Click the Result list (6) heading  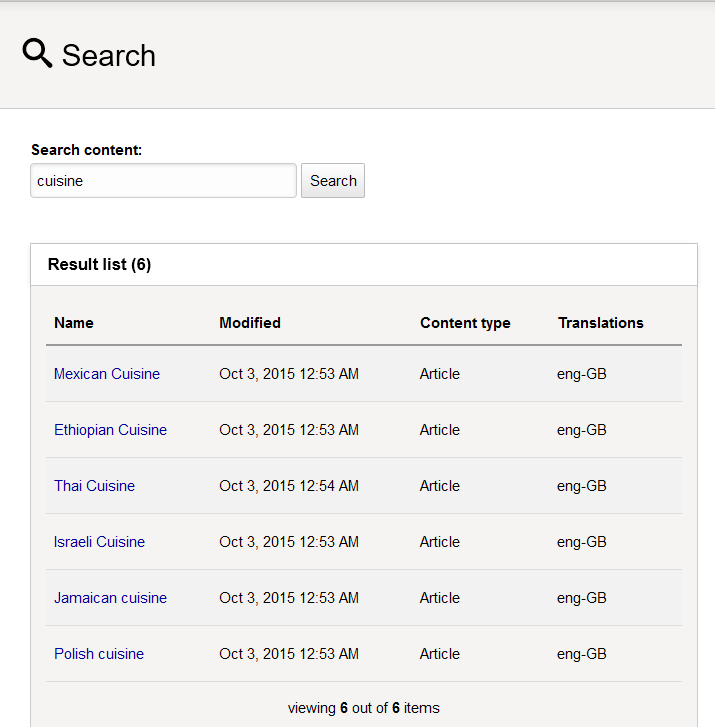99,264
